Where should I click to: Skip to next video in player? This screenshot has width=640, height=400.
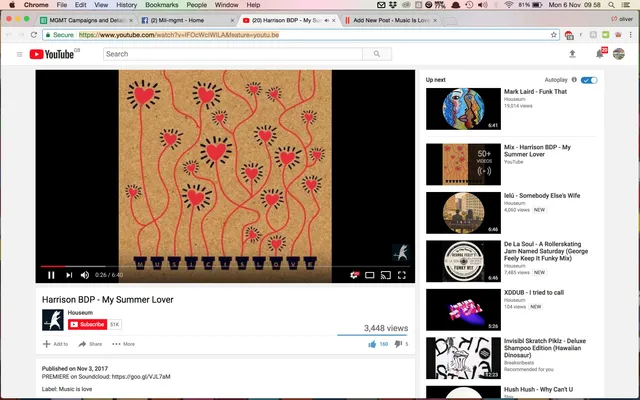coord(69,275)
